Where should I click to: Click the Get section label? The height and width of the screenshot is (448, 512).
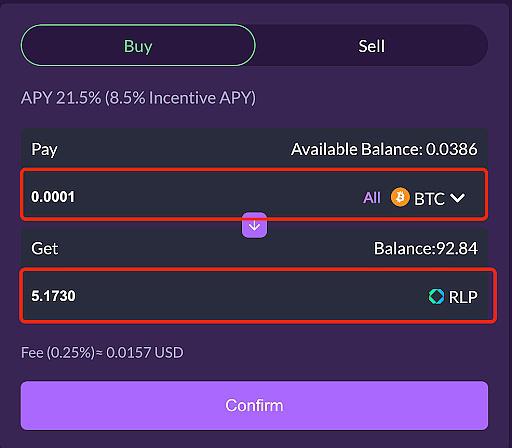(x=45, y=249)
